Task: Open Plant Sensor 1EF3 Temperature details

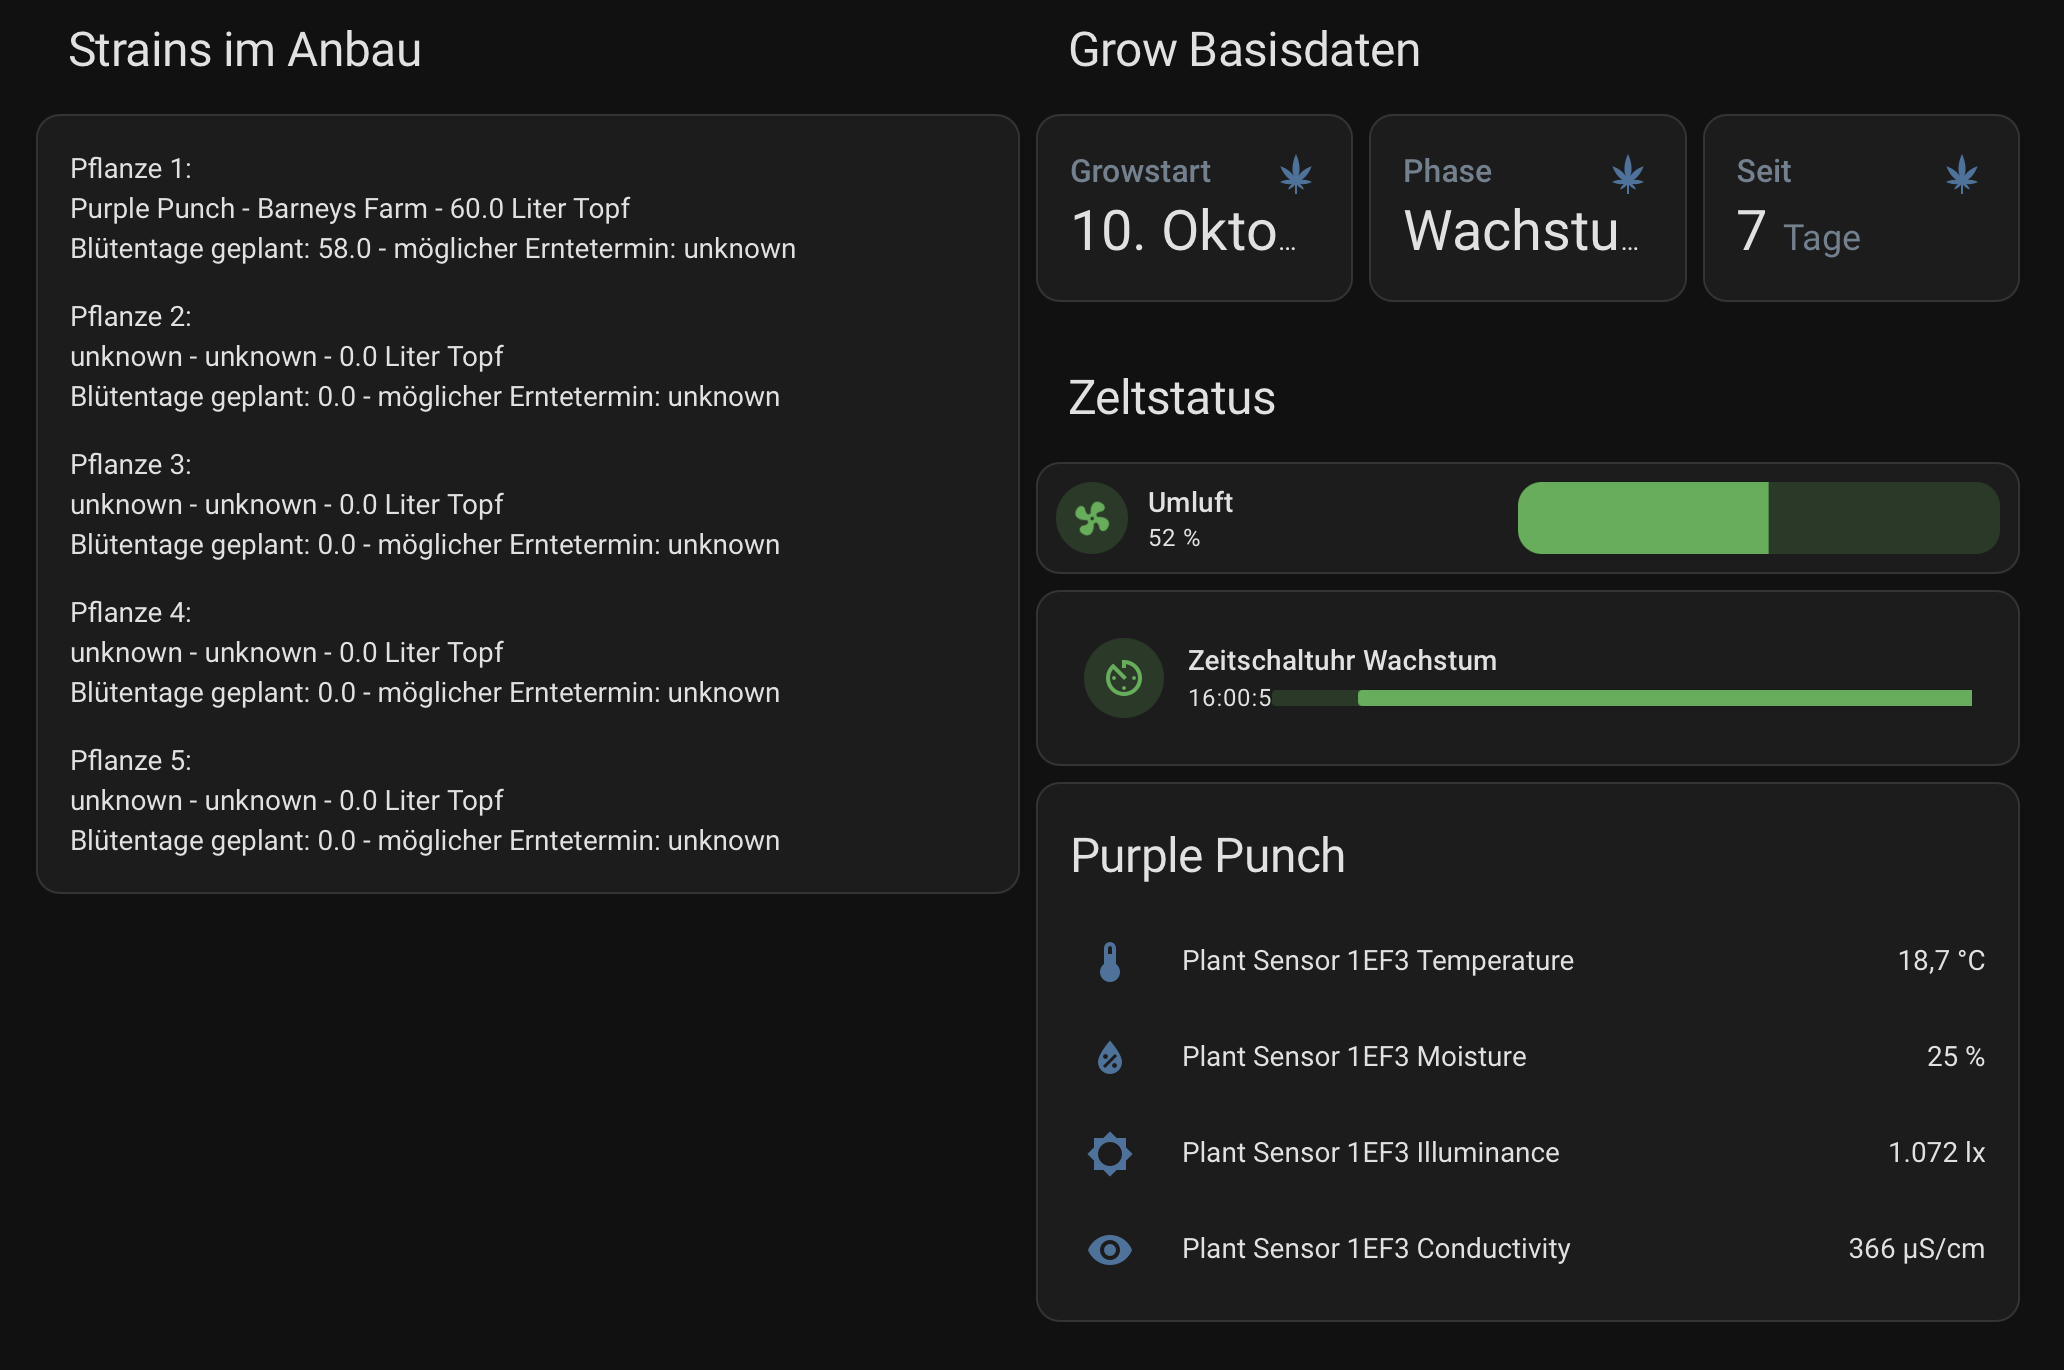Action: [x=1377, y=961]
